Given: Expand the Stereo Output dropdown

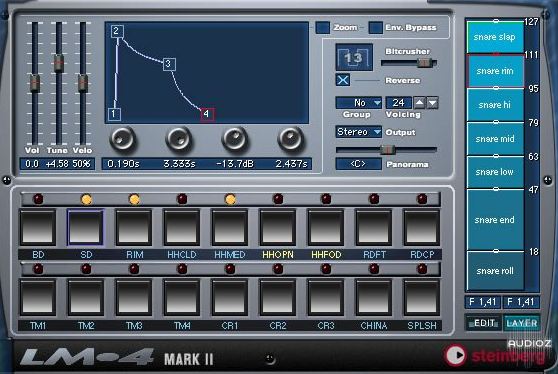Looking at the screenshot, I should point(358,132).
